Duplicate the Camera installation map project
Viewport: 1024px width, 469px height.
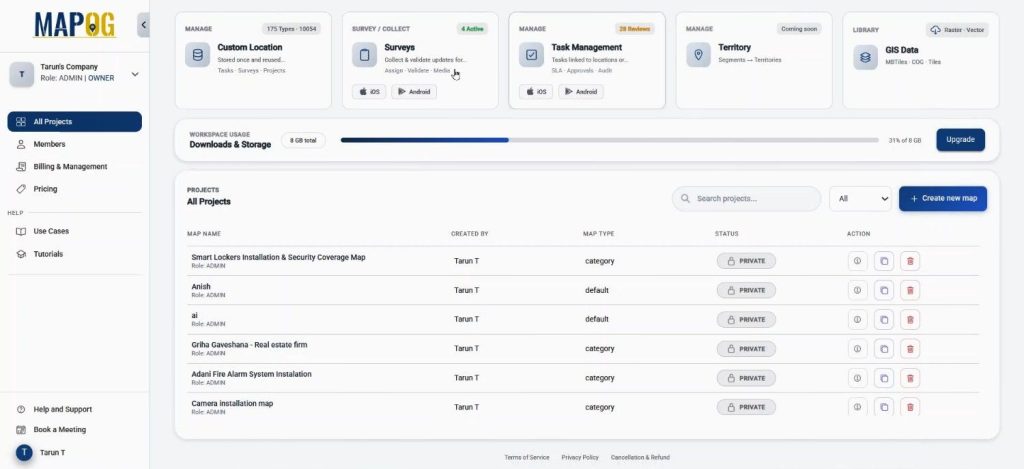884,407
